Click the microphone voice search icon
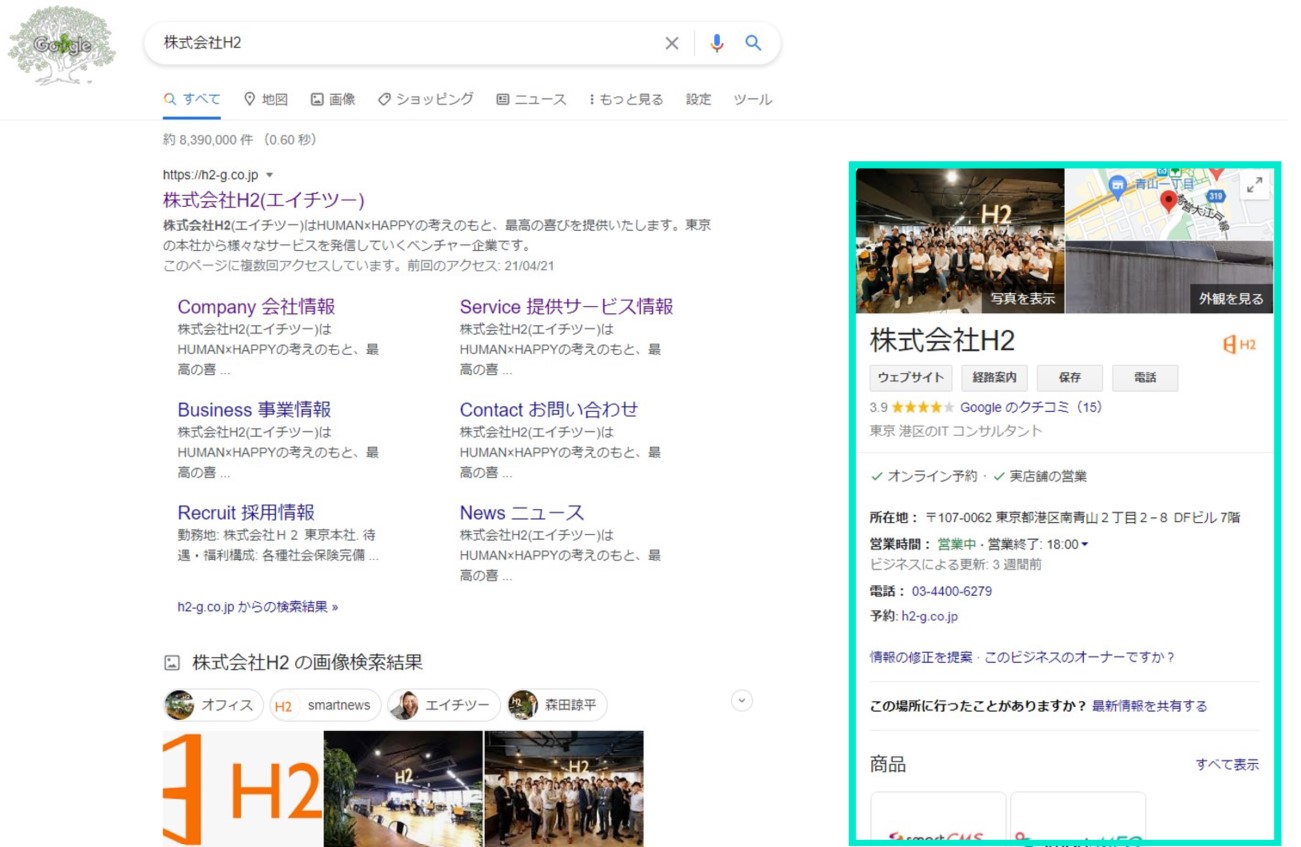Viewport: 1301px width, 847px height. point(716,44)
